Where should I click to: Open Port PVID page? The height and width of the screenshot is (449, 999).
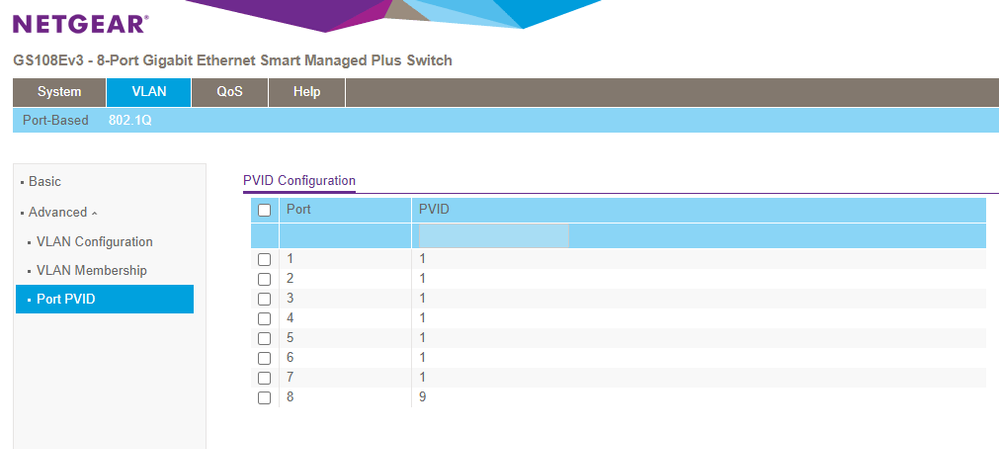pyautogui.click(x=104, y=299)
